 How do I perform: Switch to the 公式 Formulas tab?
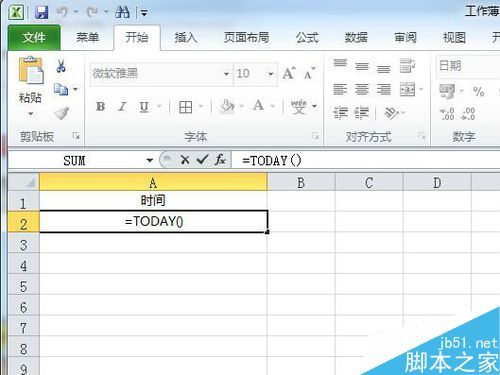307,37
